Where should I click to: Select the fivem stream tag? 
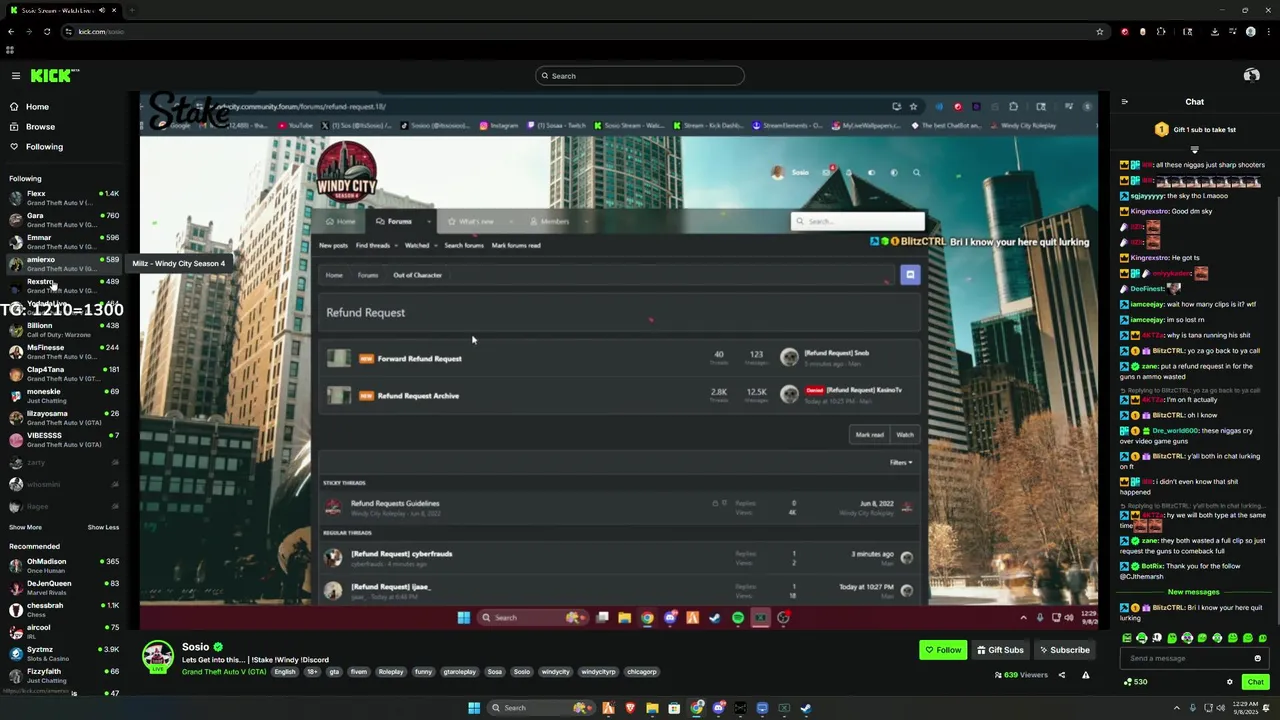click(359, 672)
